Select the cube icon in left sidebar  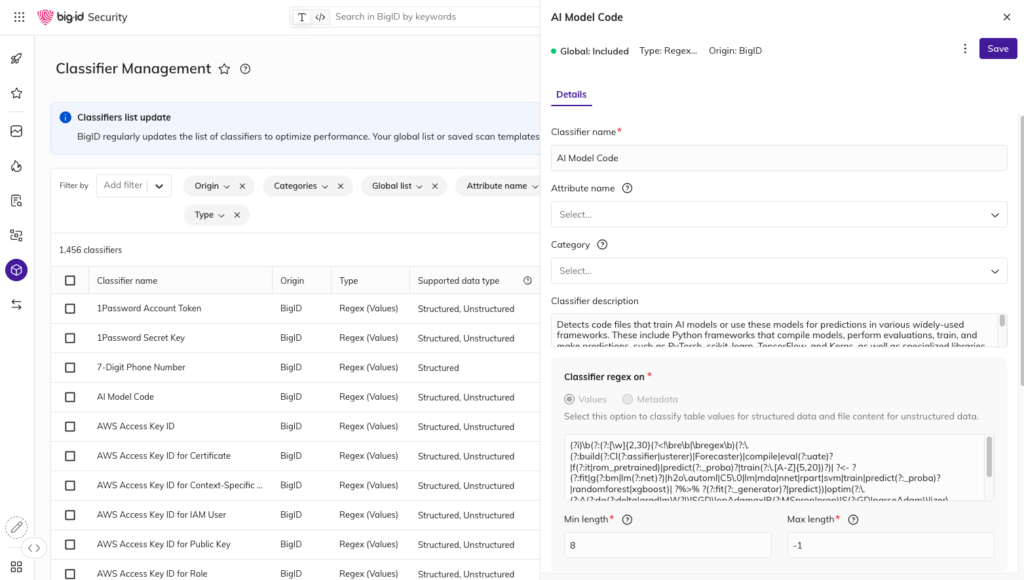coord(16,270)
